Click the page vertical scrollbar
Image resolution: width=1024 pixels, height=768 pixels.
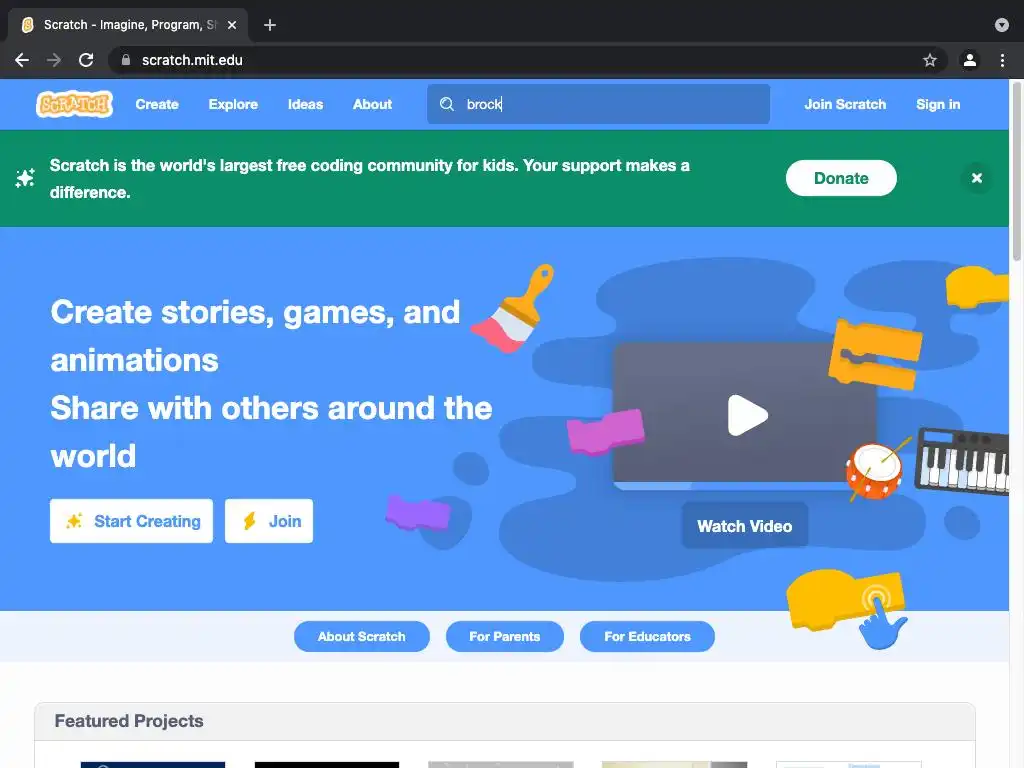(x=1017, y=171)
